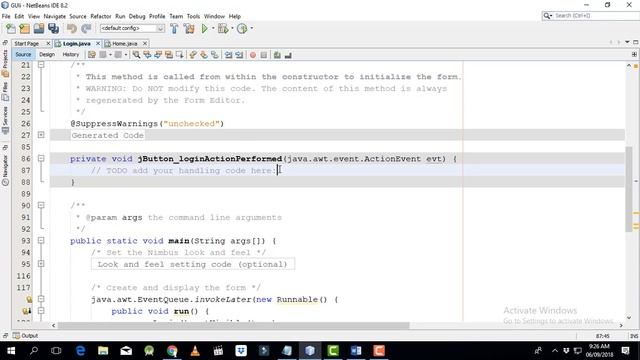Go to Next Bookmark icon
Image resolution: width=640 pixels, height=360 pixels.
pyautogui.click(x=204, y=55)
